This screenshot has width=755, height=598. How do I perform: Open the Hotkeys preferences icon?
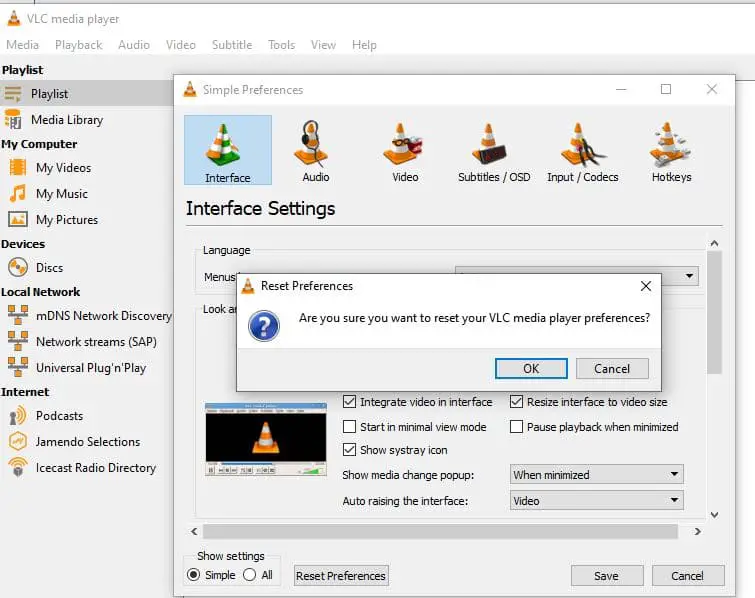pos(671,152)
